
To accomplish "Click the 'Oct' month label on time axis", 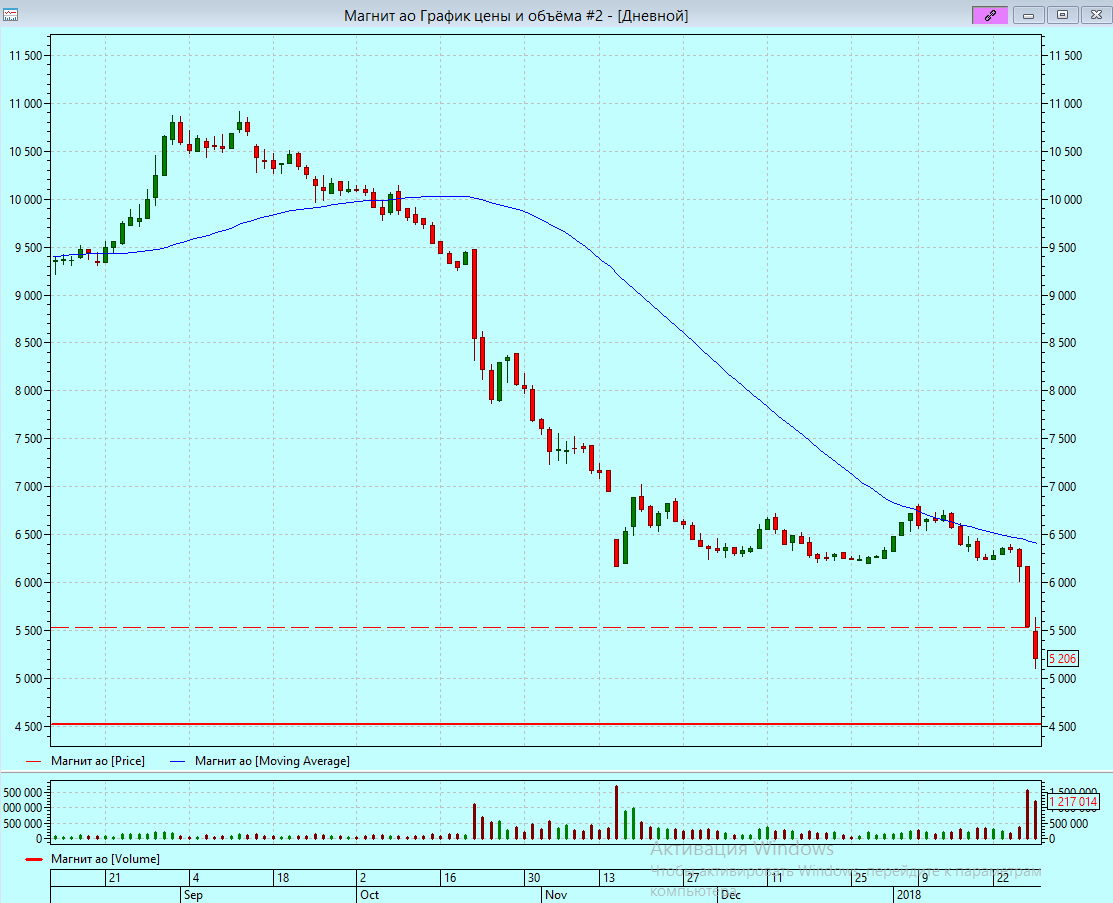I will click(369, 895).
